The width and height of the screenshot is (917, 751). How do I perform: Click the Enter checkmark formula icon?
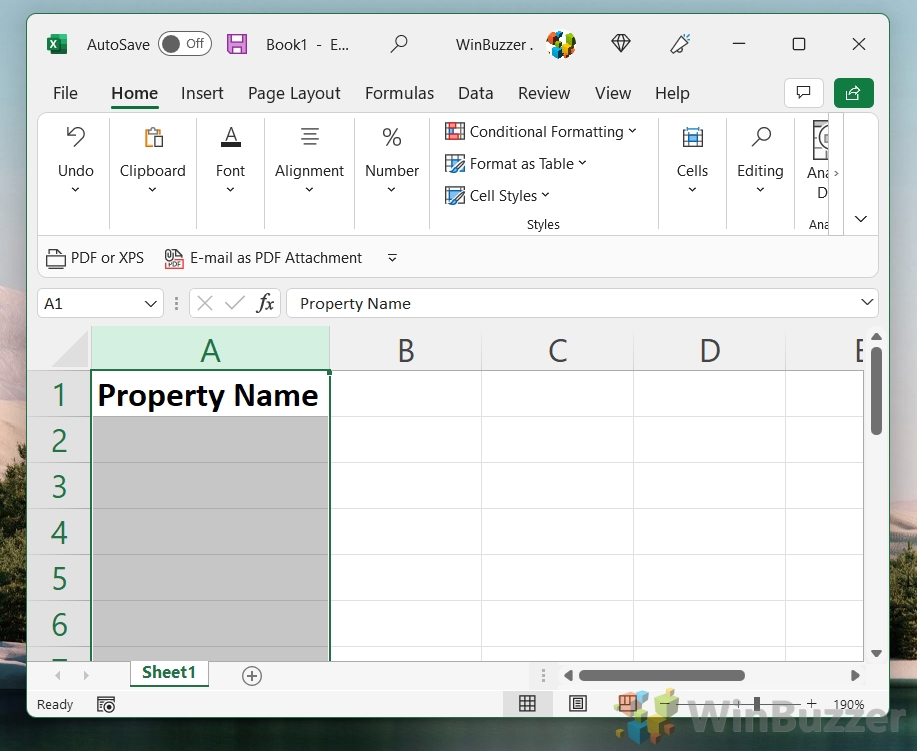point(235,303)
